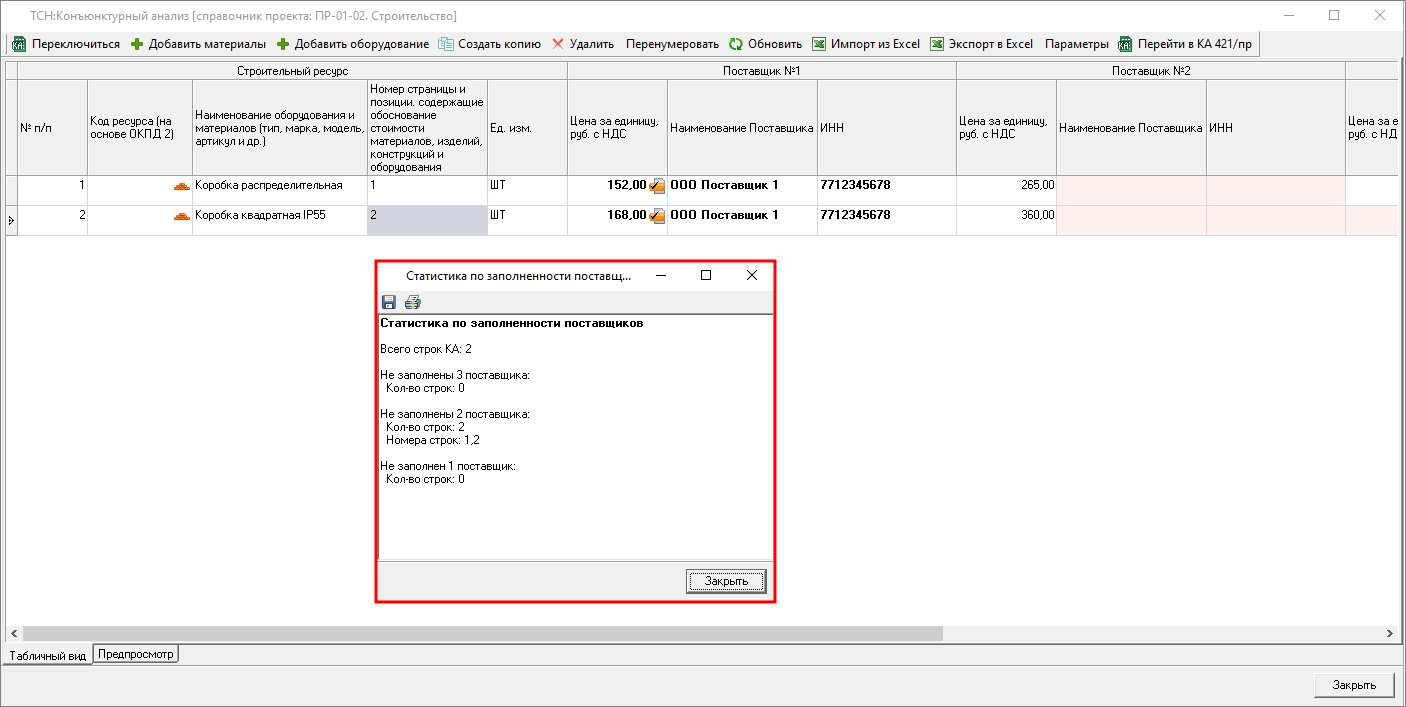1406x707 pixels.
Task: Open Параметры from the toolbar
Action: coord(1076,44)
